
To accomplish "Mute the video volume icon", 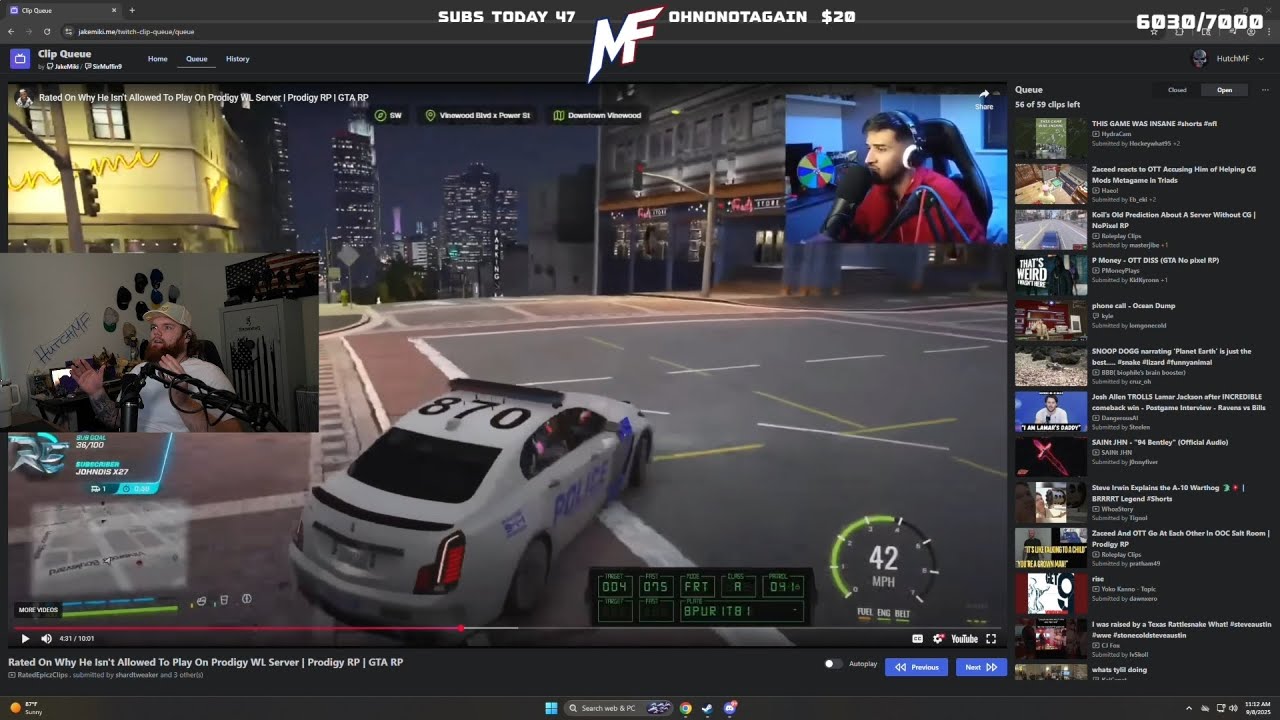I will tap(46, 638).
